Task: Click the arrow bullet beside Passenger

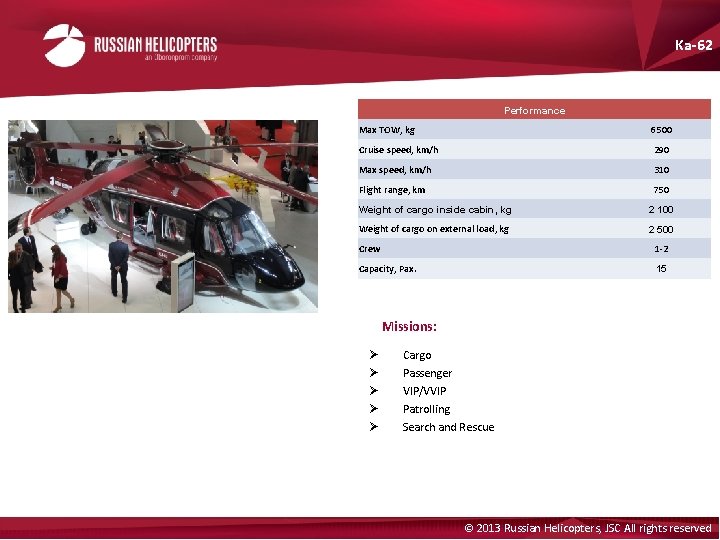Action: [374, 372]
